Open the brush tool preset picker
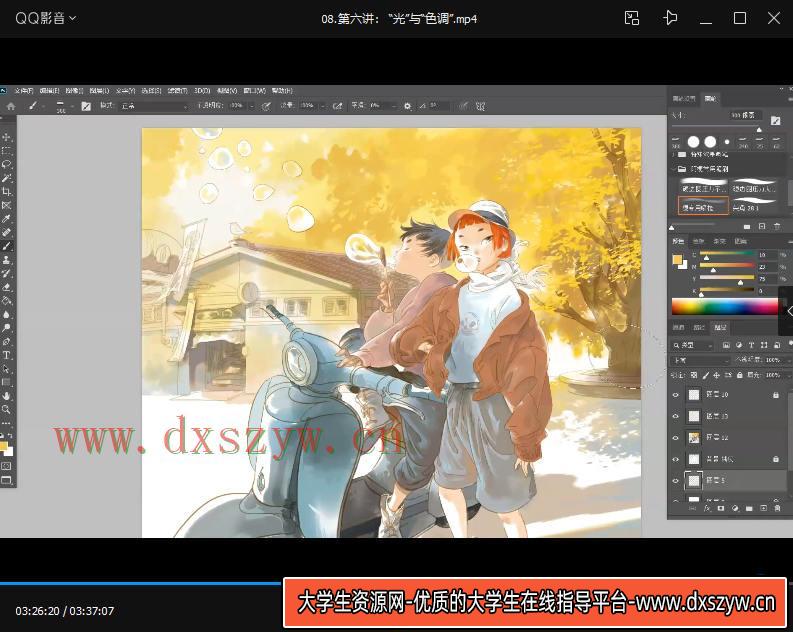 coord(35,106)
